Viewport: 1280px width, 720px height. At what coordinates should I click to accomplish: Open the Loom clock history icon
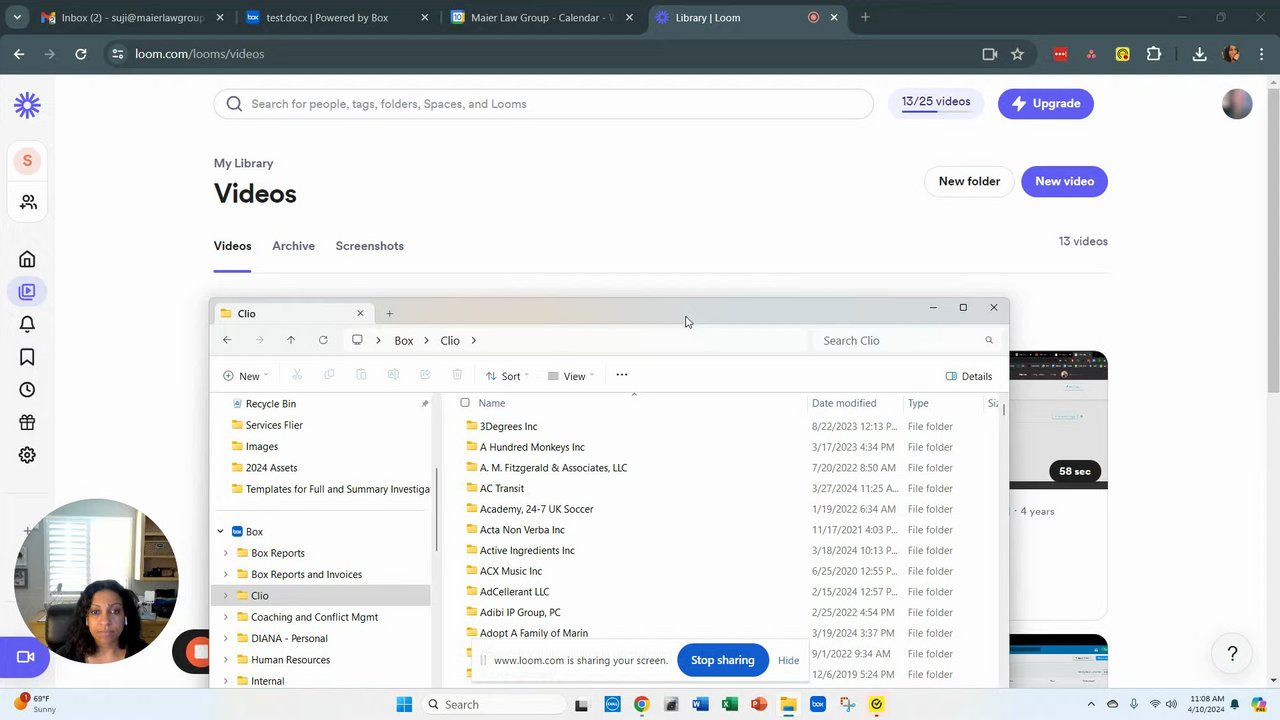27,390
